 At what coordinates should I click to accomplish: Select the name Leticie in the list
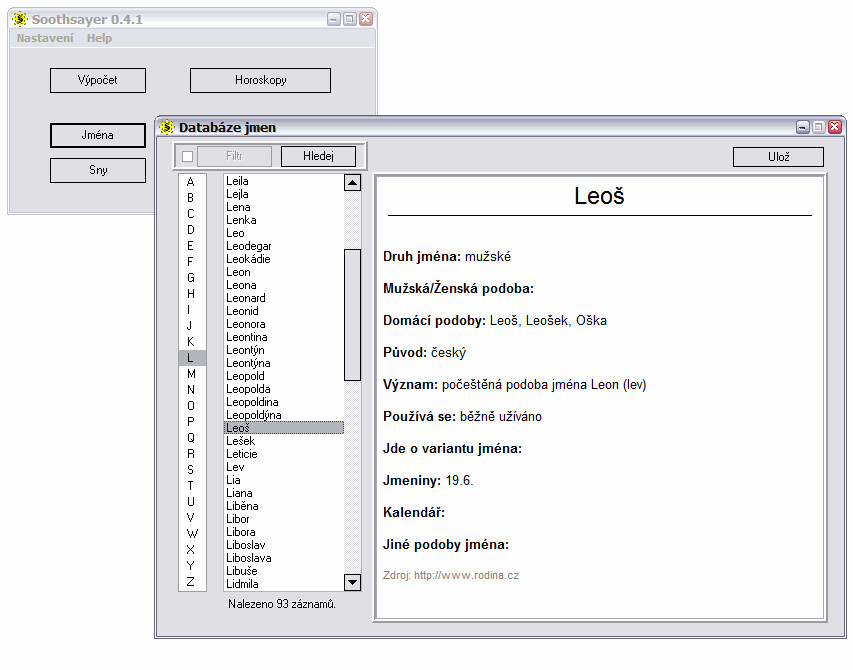[284, 454]
